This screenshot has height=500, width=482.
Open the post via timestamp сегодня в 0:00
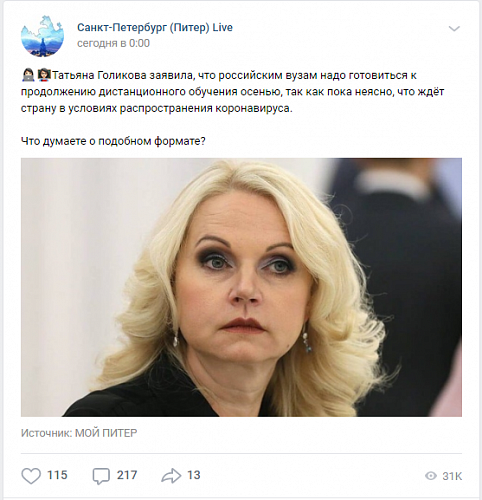point(113,43)
